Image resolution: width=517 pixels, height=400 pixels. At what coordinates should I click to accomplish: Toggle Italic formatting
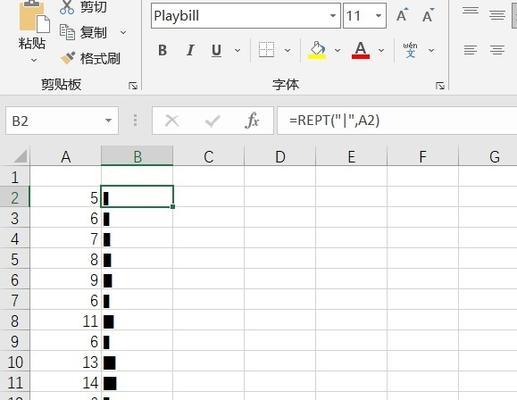pos(190,50)
